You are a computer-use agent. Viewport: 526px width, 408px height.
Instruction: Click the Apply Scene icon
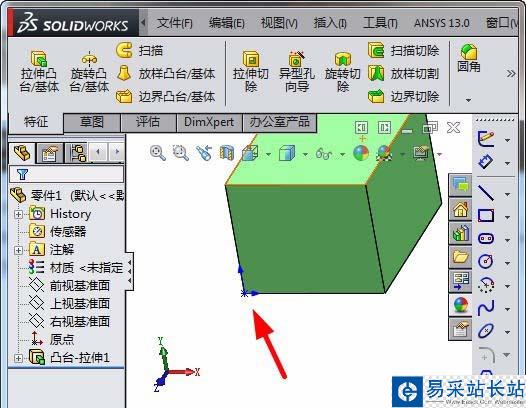pos(384,153)
